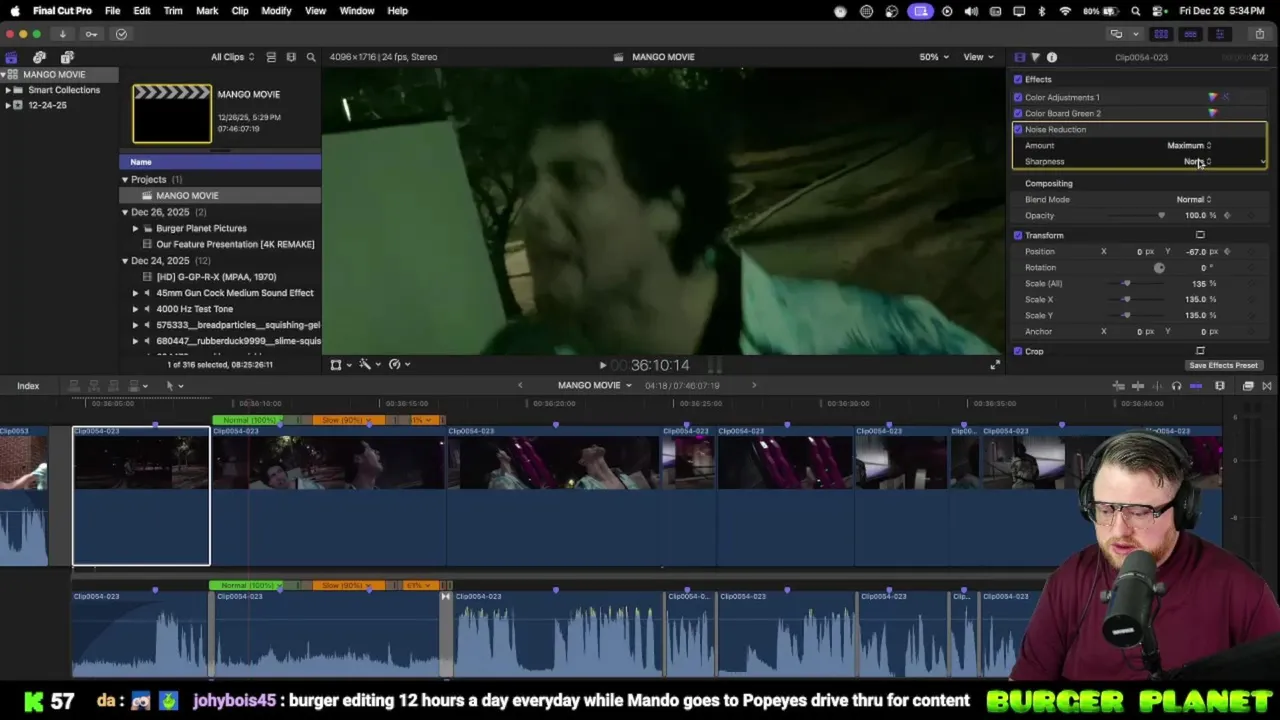Collapse the Dec 26, 2025 group
The height and width of the screenshot is (720, 1280).
[x=125, y=212]
